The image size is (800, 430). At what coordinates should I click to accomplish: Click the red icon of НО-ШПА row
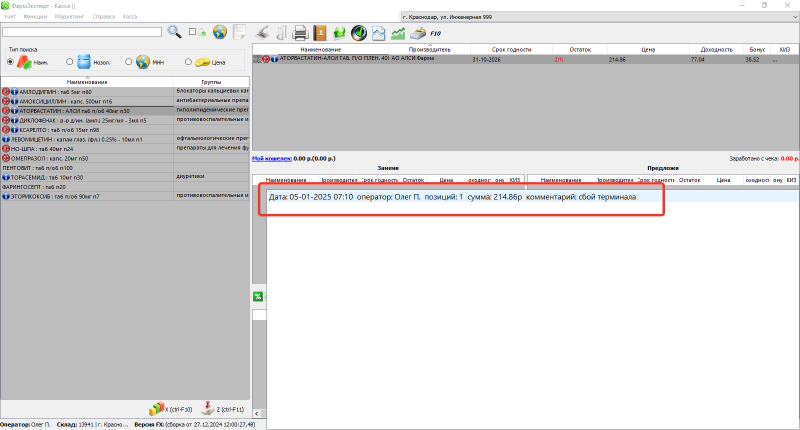coord(6,148)
